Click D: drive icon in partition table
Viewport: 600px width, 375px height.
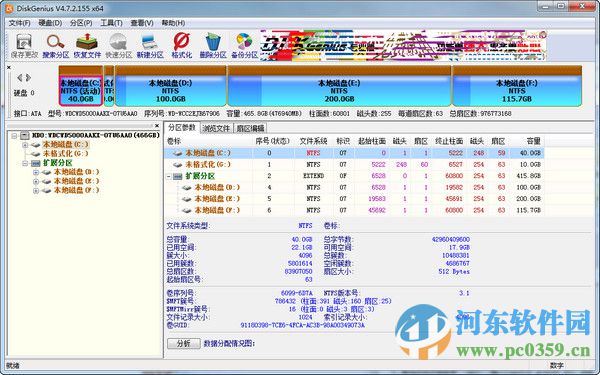click(x=186, y=188)
